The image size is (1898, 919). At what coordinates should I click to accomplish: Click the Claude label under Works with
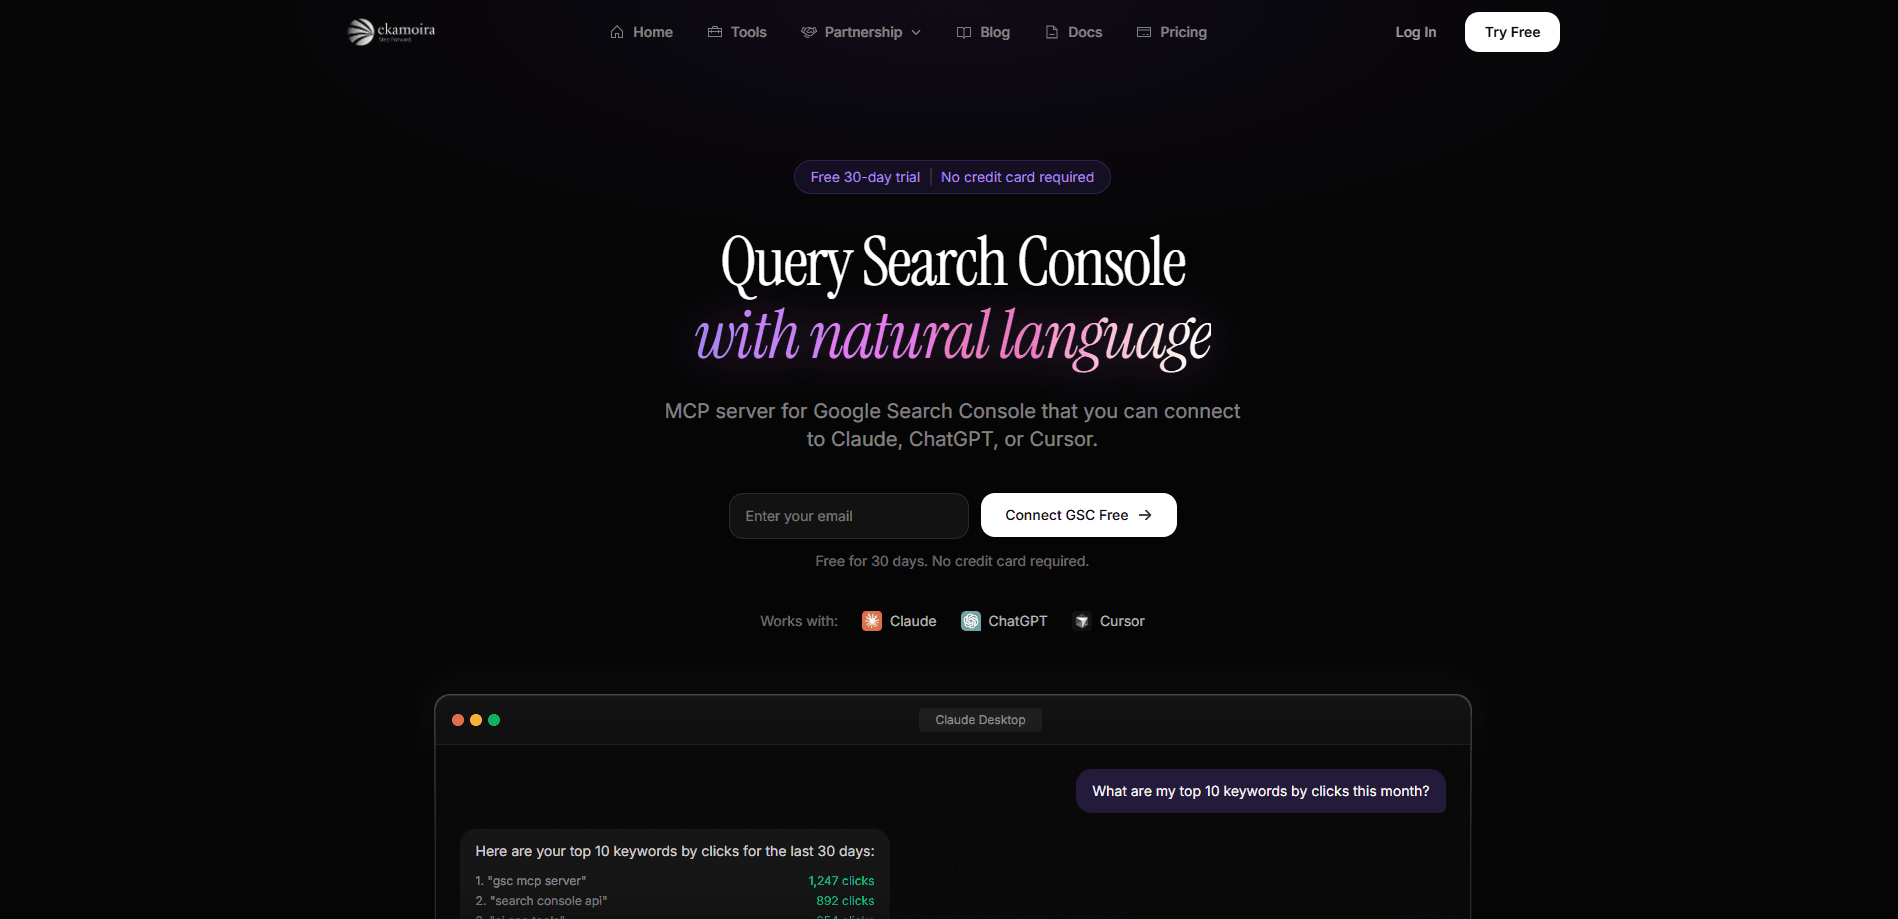pyautogui.click(x=913, y=621)
